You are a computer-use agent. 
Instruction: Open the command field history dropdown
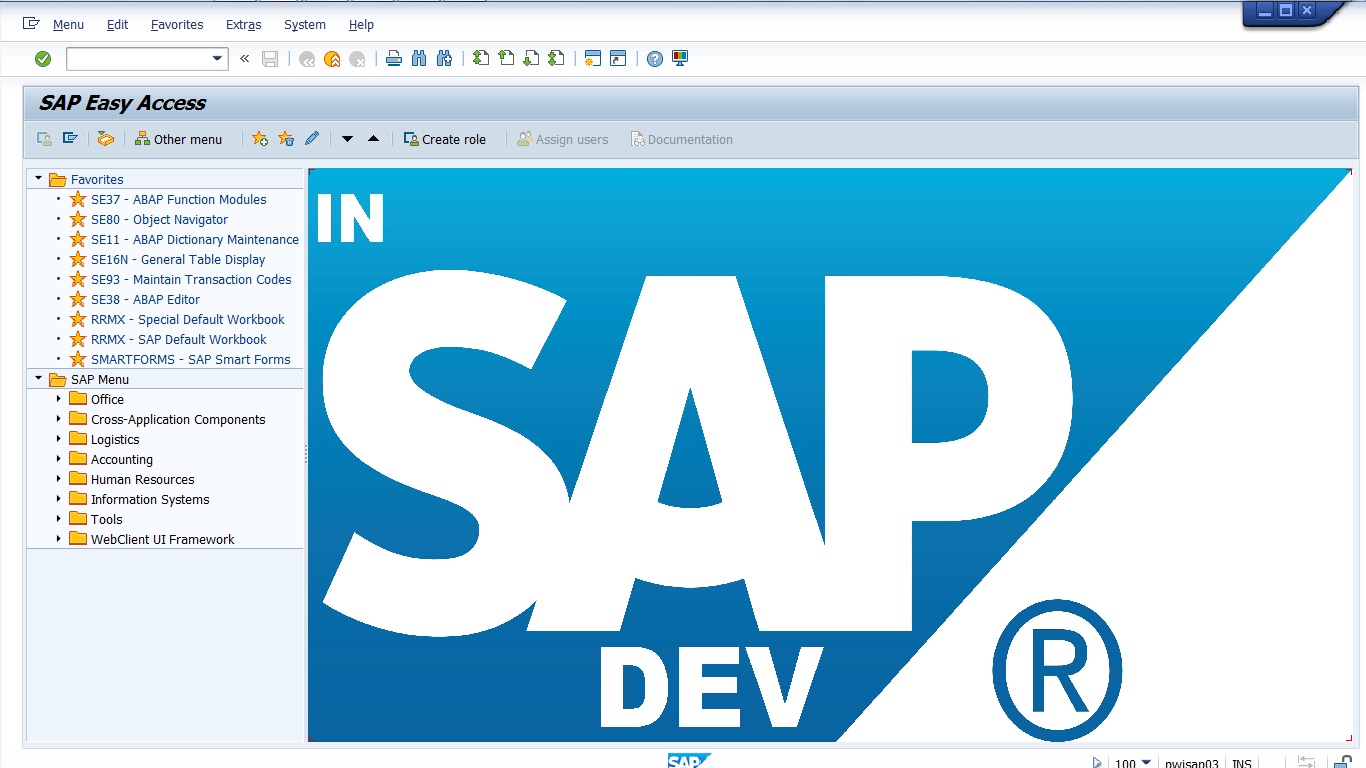[x=218, y=59]
